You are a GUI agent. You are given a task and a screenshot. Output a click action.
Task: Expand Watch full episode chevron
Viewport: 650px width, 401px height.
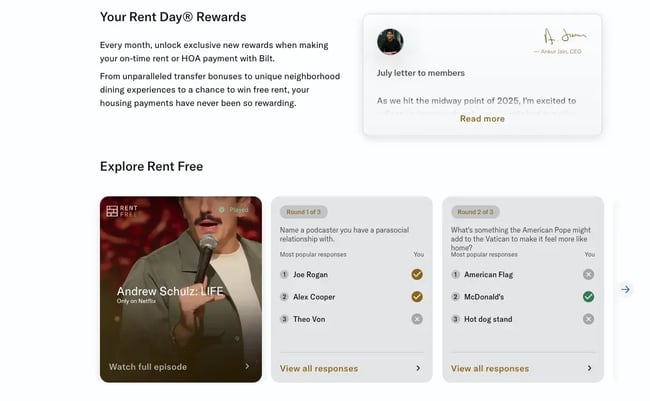(x=247, y=367)
